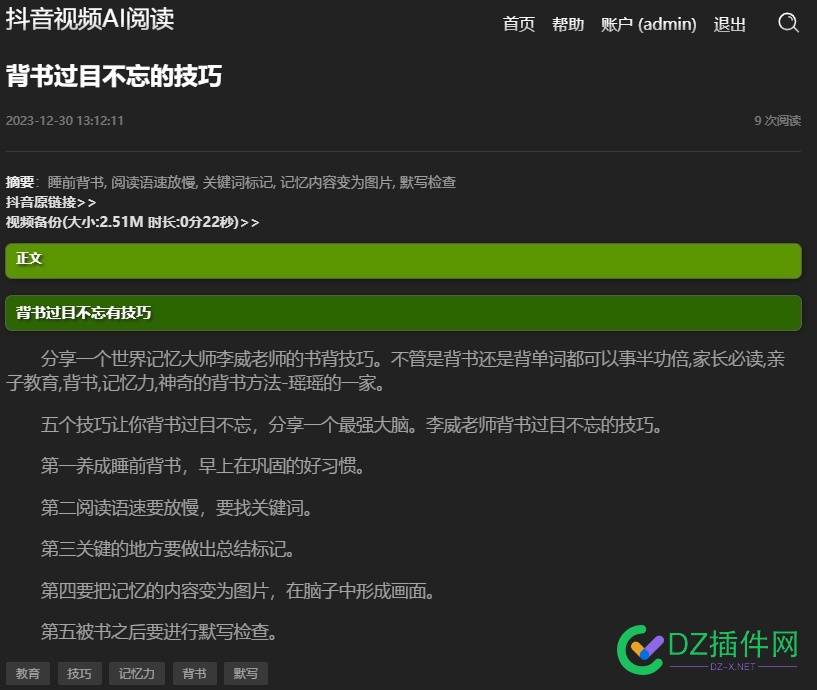Click the 正文 green section header
This screenshot has height=690, width=817.
pyautogui.click(x=403, y=261)
